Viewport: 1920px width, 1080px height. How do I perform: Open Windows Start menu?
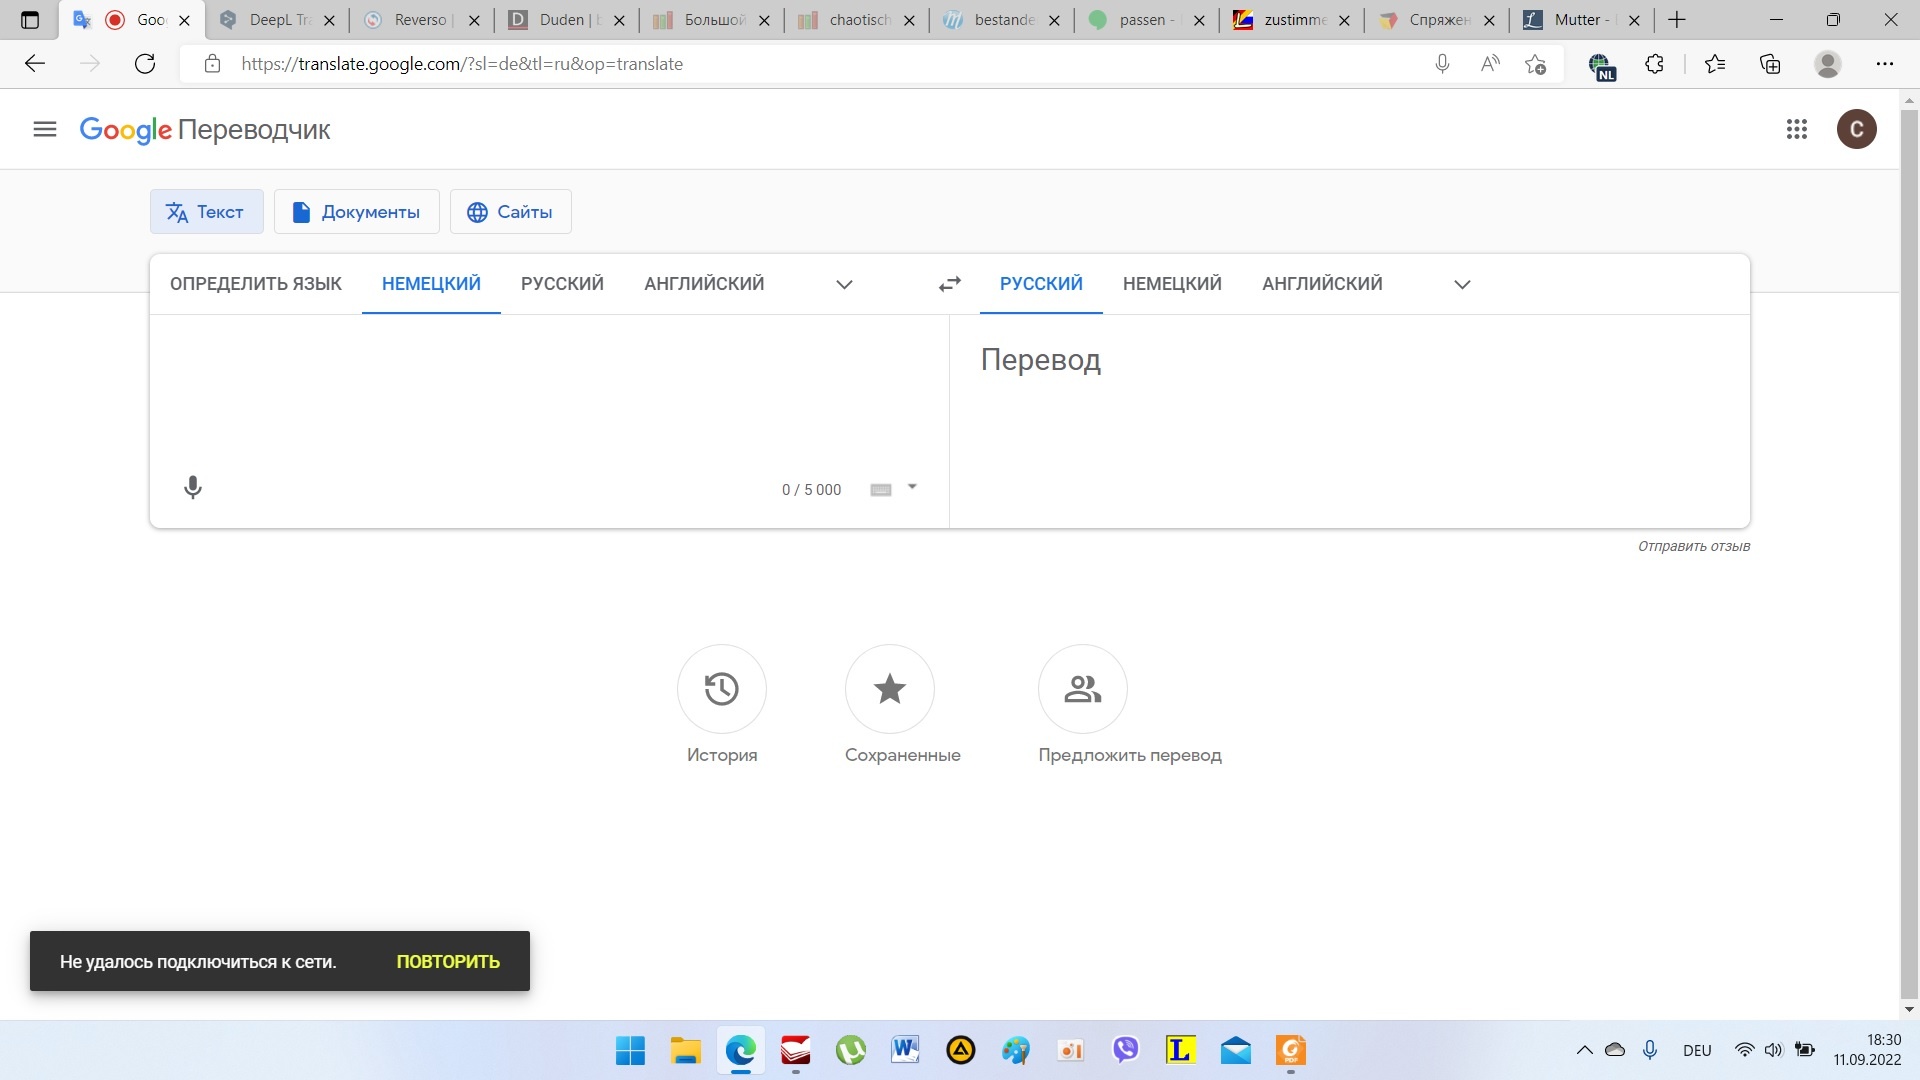(x=630, y=1051)
